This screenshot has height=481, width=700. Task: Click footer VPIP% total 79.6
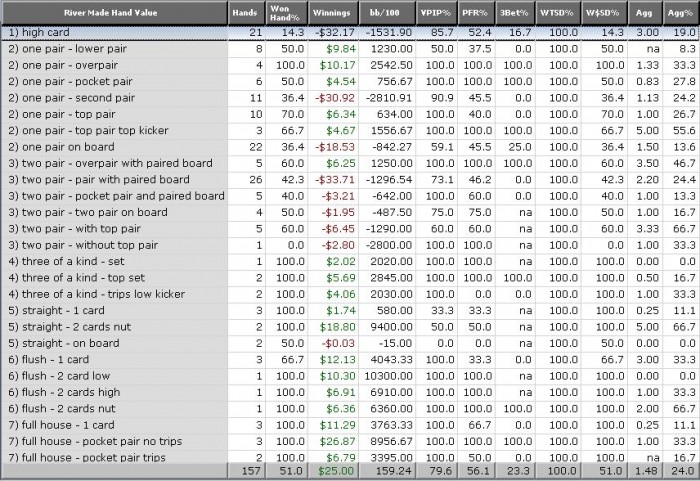[441, 471]
